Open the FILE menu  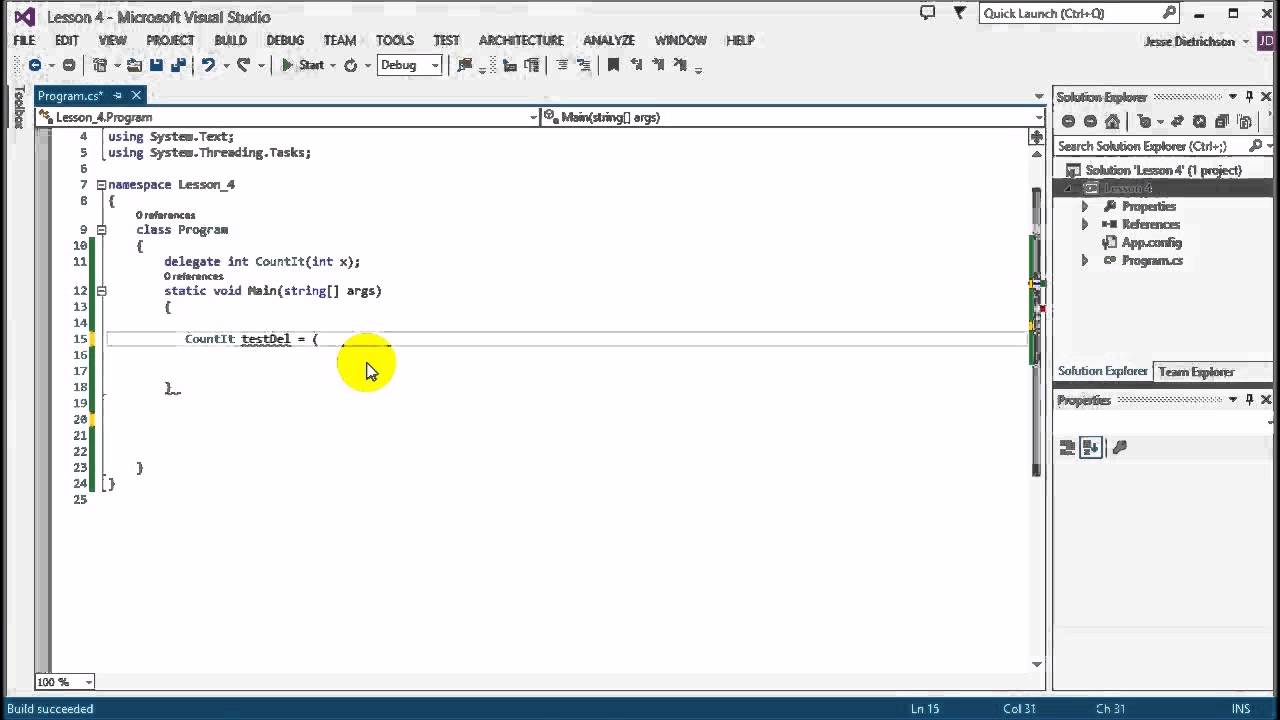tap(24, 40)
